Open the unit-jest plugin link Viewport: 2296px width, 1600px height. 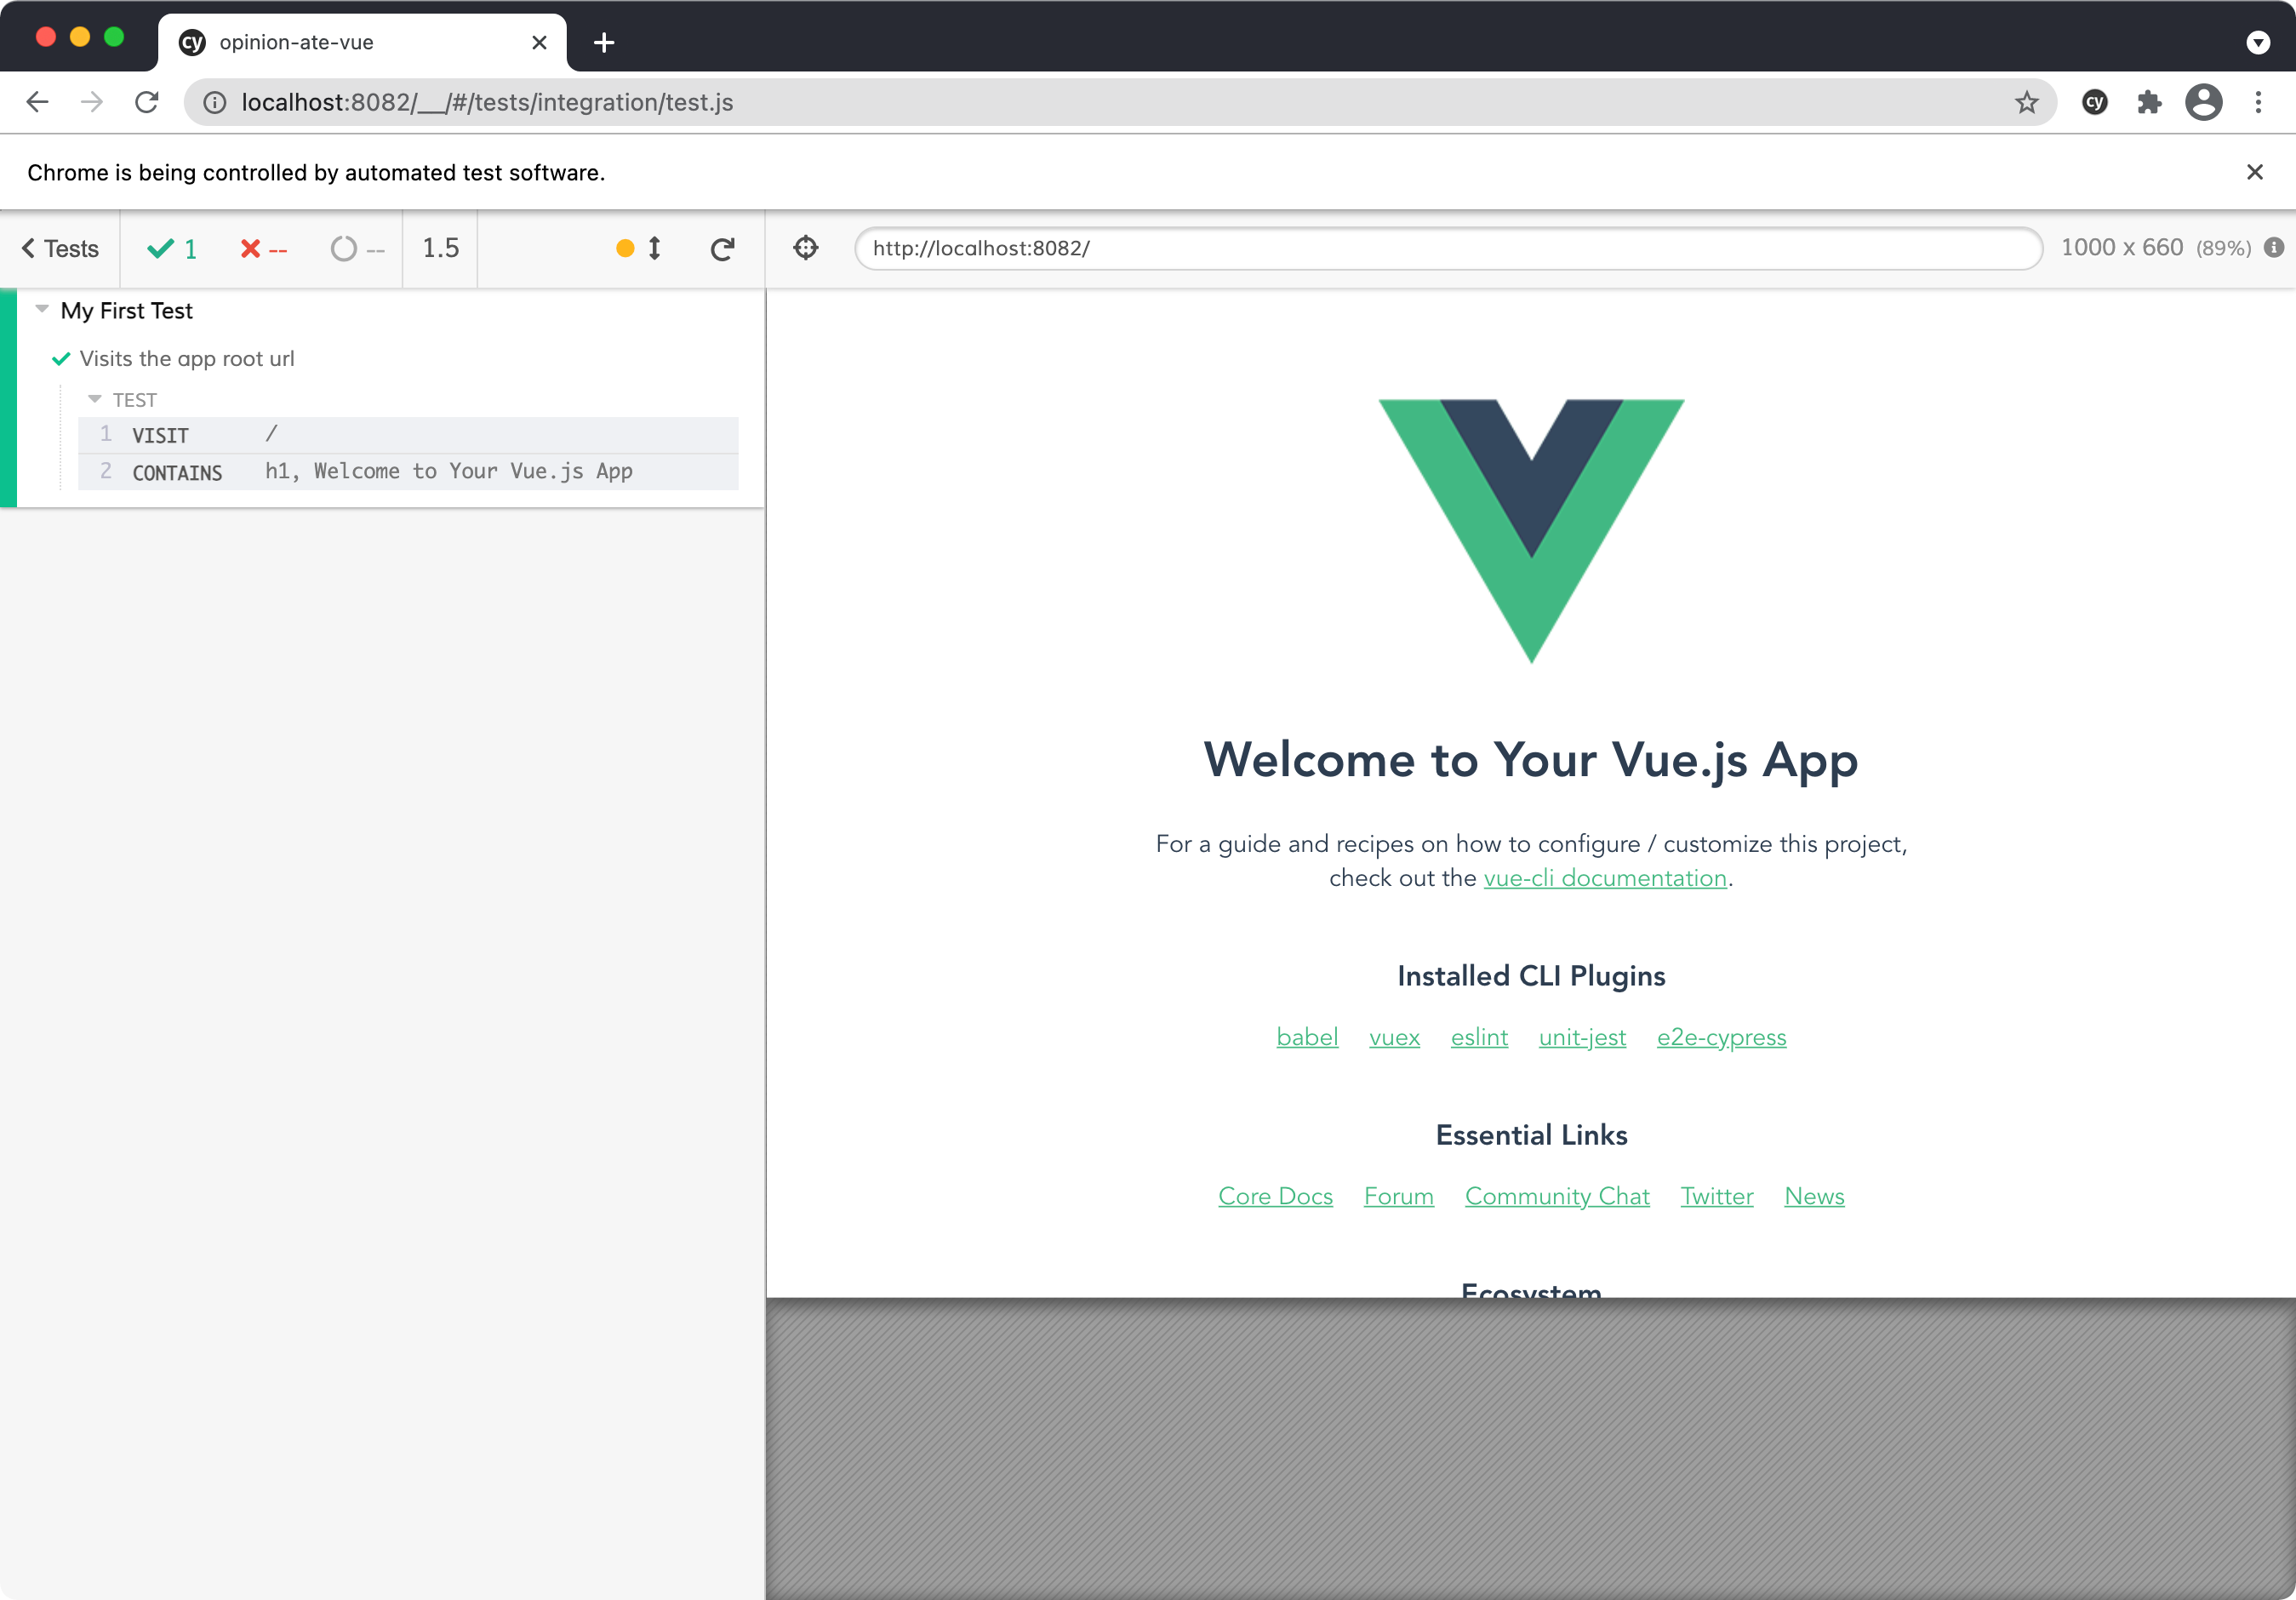(1582, 1037)
